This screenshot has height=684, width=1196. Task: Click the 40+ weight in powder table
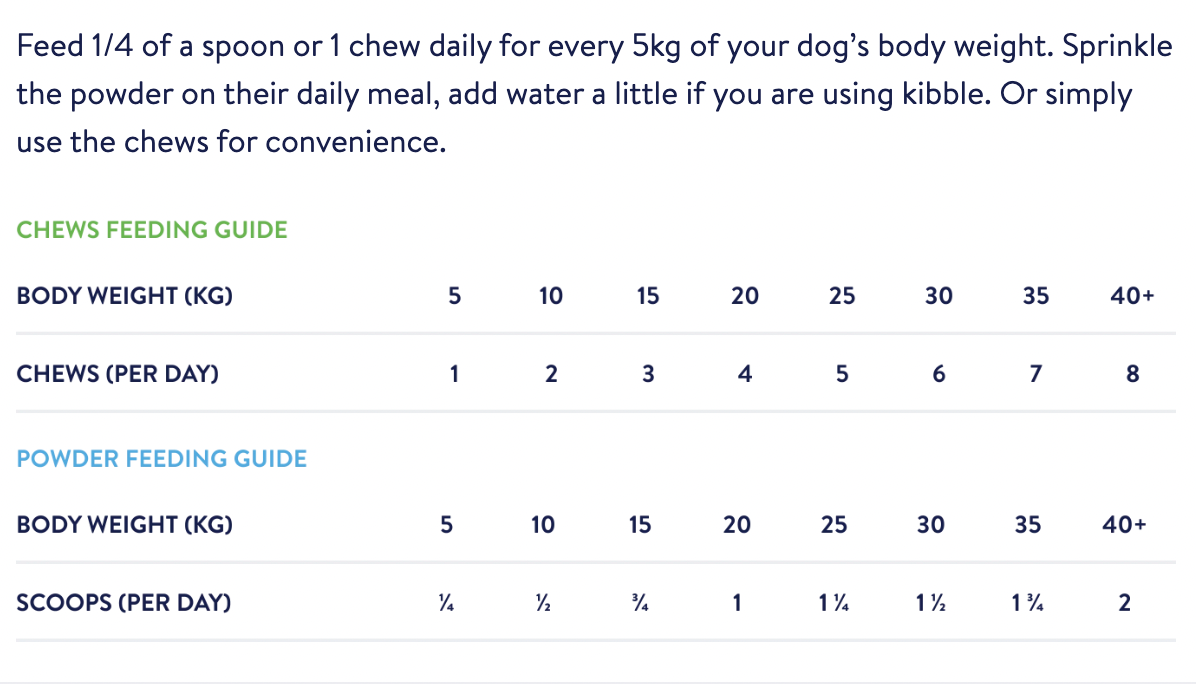click(1124, 525)
